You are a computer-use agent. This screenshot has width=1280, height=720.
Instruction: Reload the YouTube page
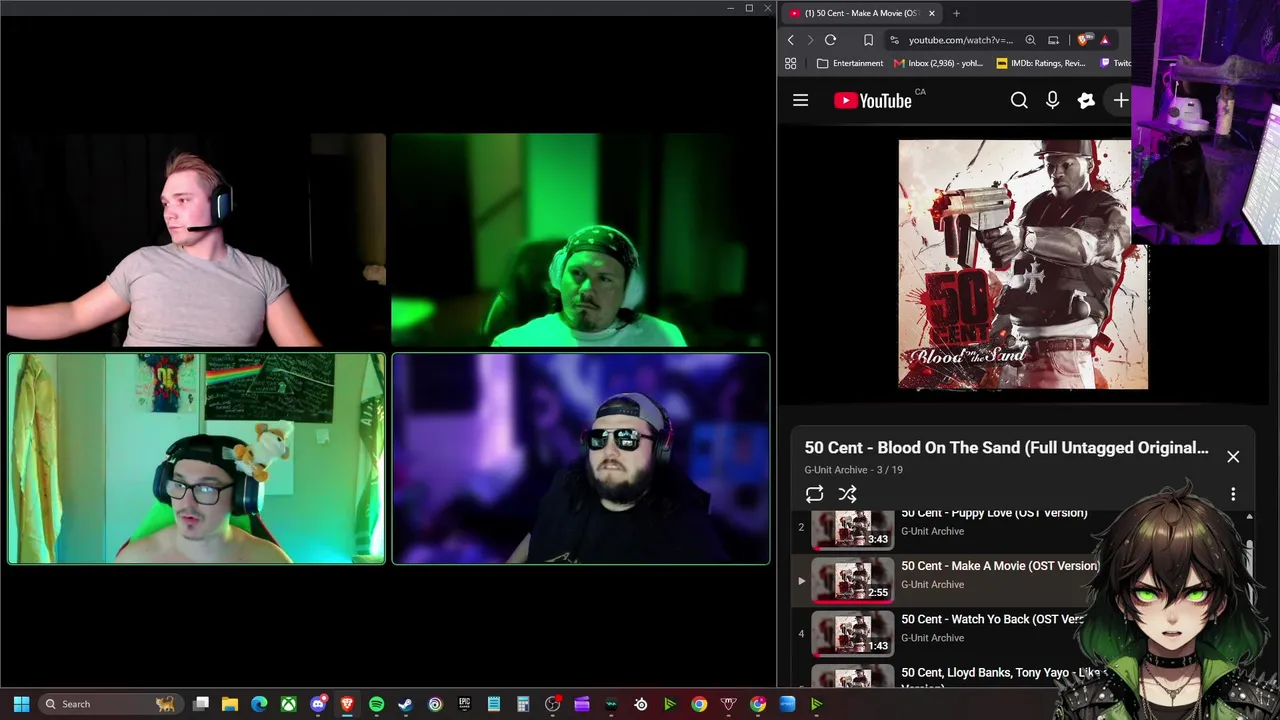[830, 40]
